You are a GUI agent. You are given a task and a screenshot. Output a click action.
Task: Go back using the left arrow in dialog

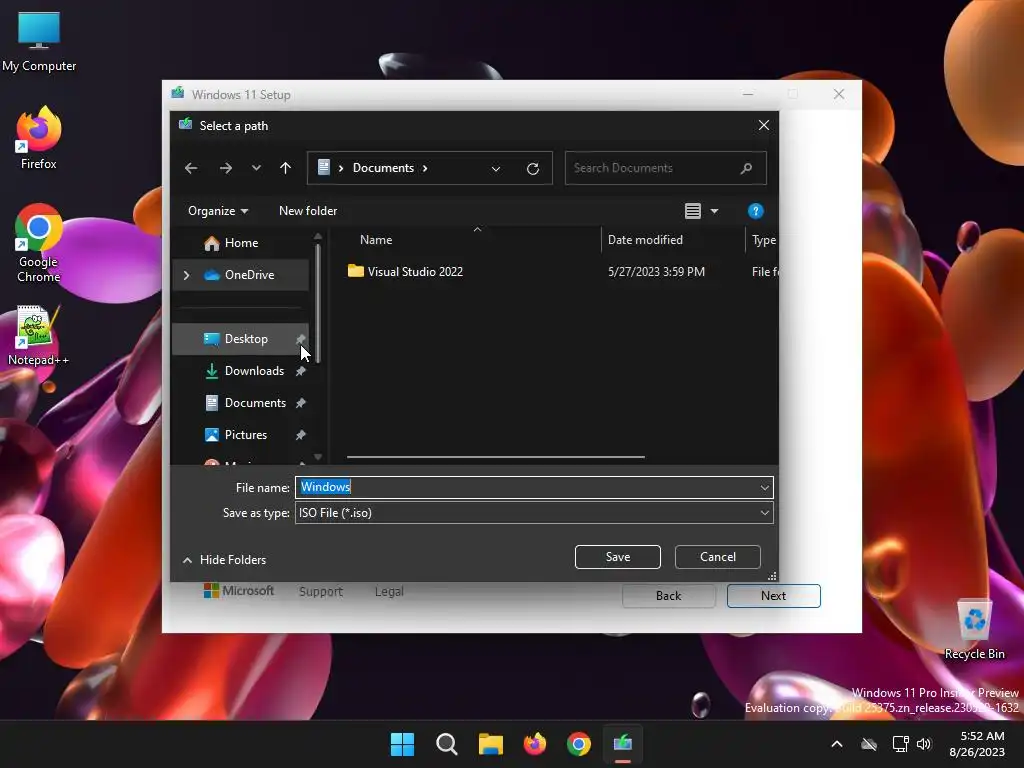191,168
